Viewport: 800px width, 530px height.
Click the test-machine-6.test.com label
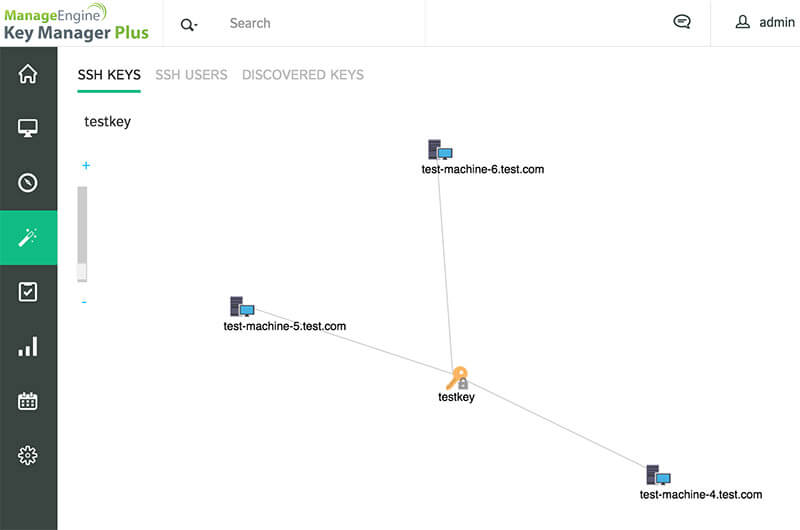pyautogui.click(x=483, y=169)
